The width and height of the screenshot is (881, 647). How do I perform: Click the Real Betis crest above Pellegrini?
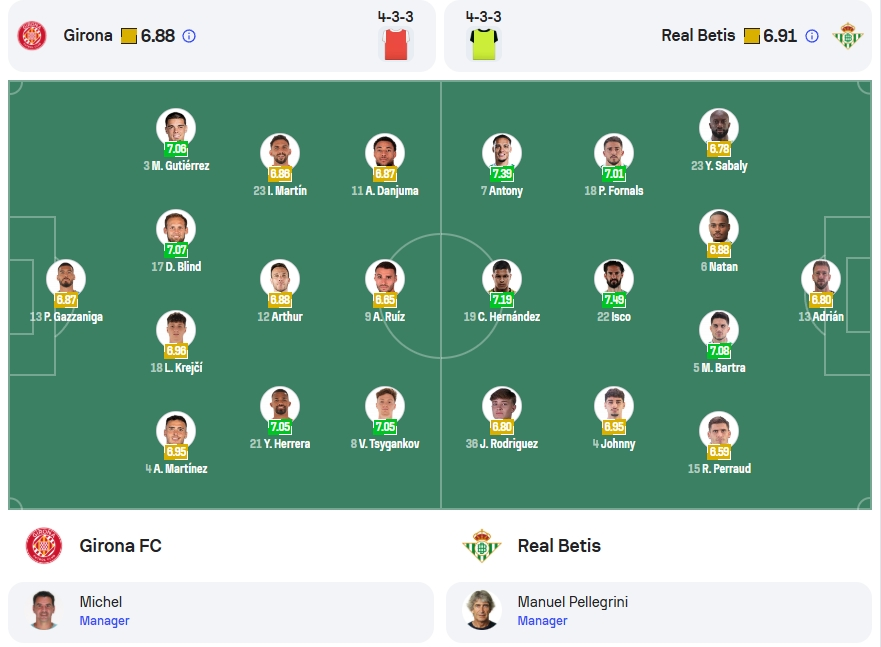tap(482, 545)
